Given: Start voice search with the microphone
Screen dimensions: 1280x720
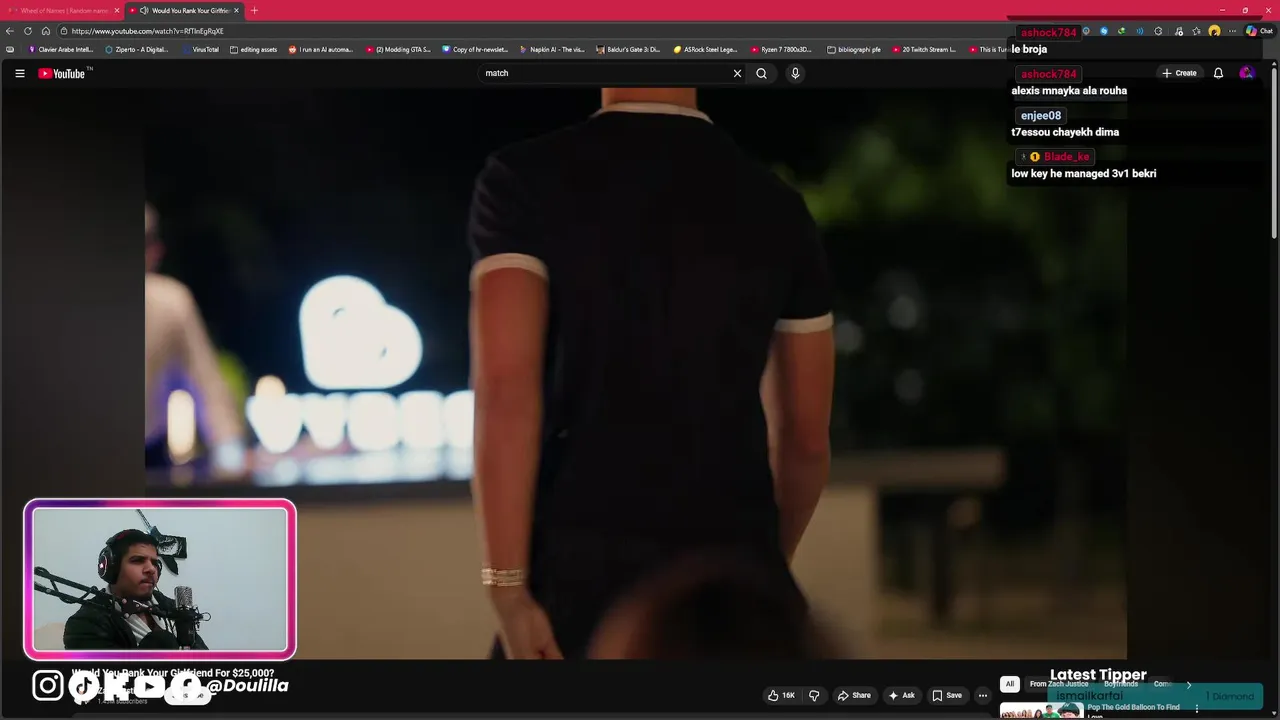Looking at the screenshot, I should pyautogui.click(x=795, y=73).
